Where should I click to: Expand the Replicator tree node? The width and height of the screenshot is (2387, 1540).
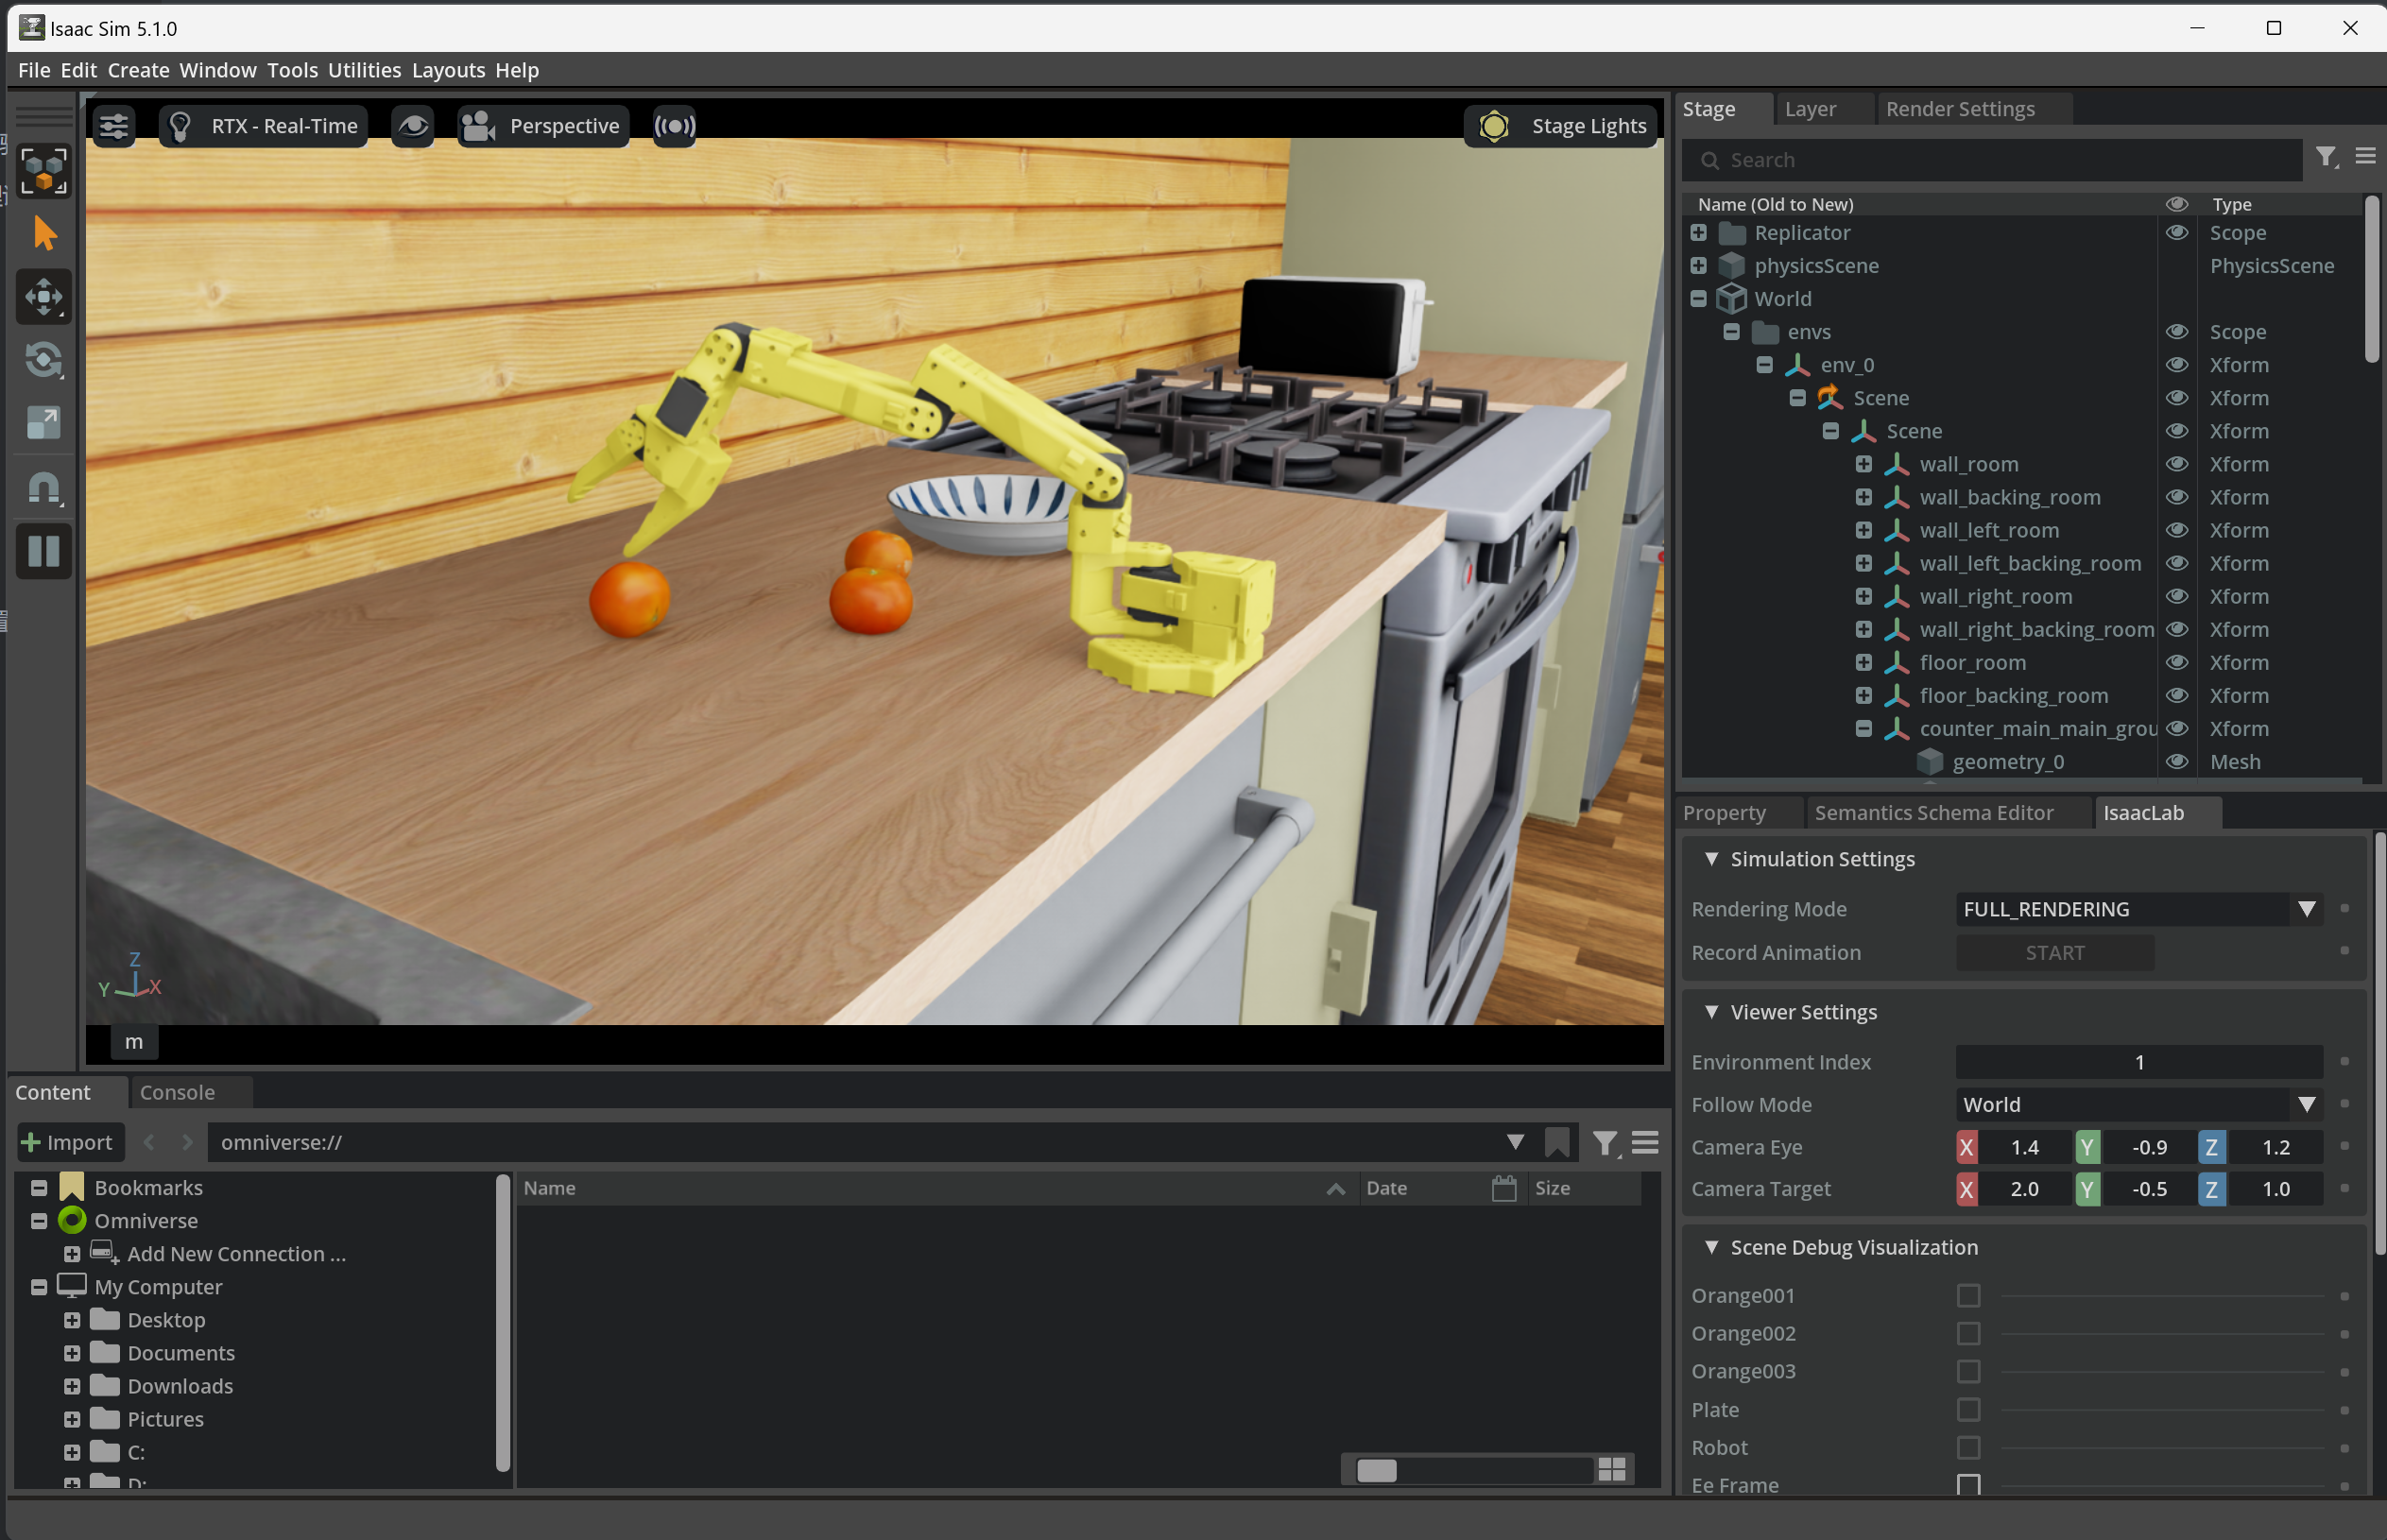click(1698, 233)
